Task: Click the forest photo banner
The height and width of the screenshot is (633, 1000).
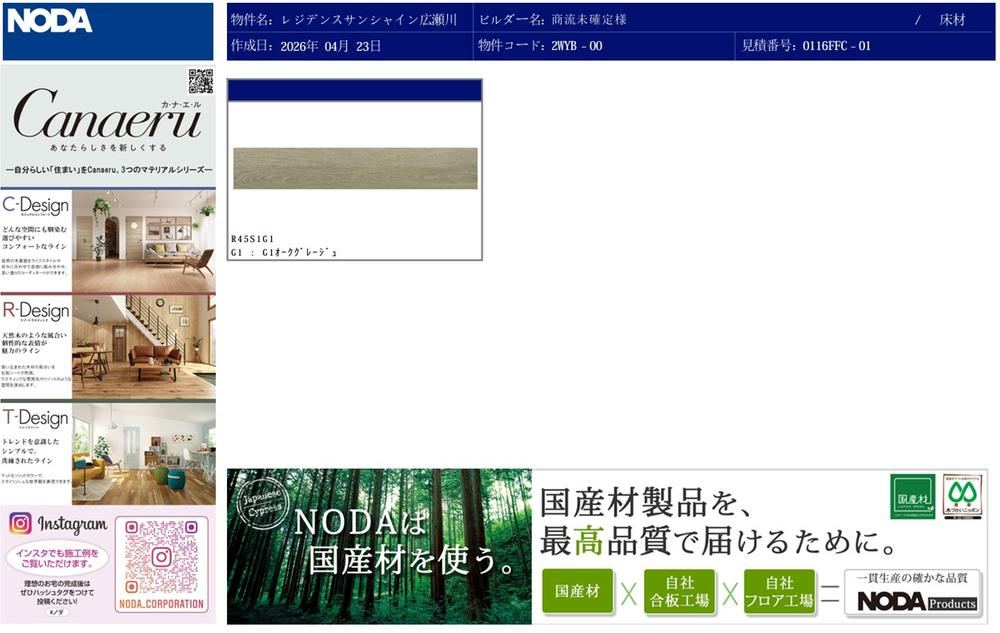Action: click(x=379, y=546)
